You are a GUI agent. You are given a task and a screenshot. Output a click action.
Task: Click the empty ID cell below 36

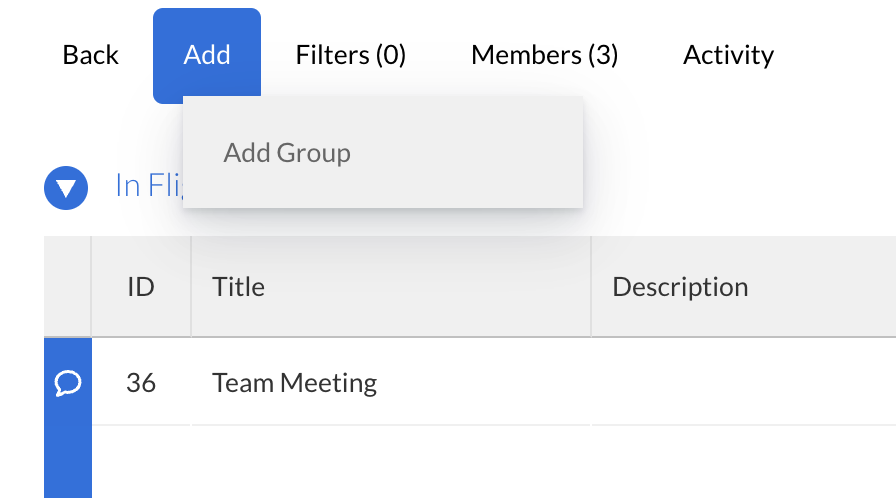[141, 462]
